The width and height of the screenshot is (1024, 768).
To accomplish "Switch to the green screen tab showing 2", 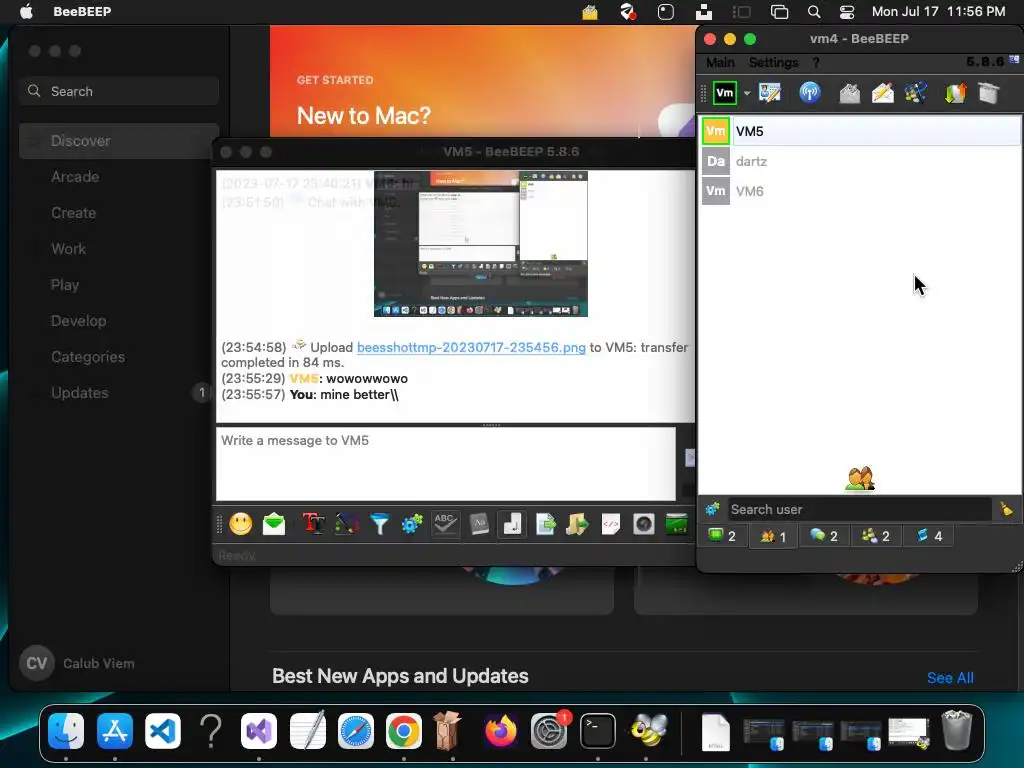I will 722,536.
